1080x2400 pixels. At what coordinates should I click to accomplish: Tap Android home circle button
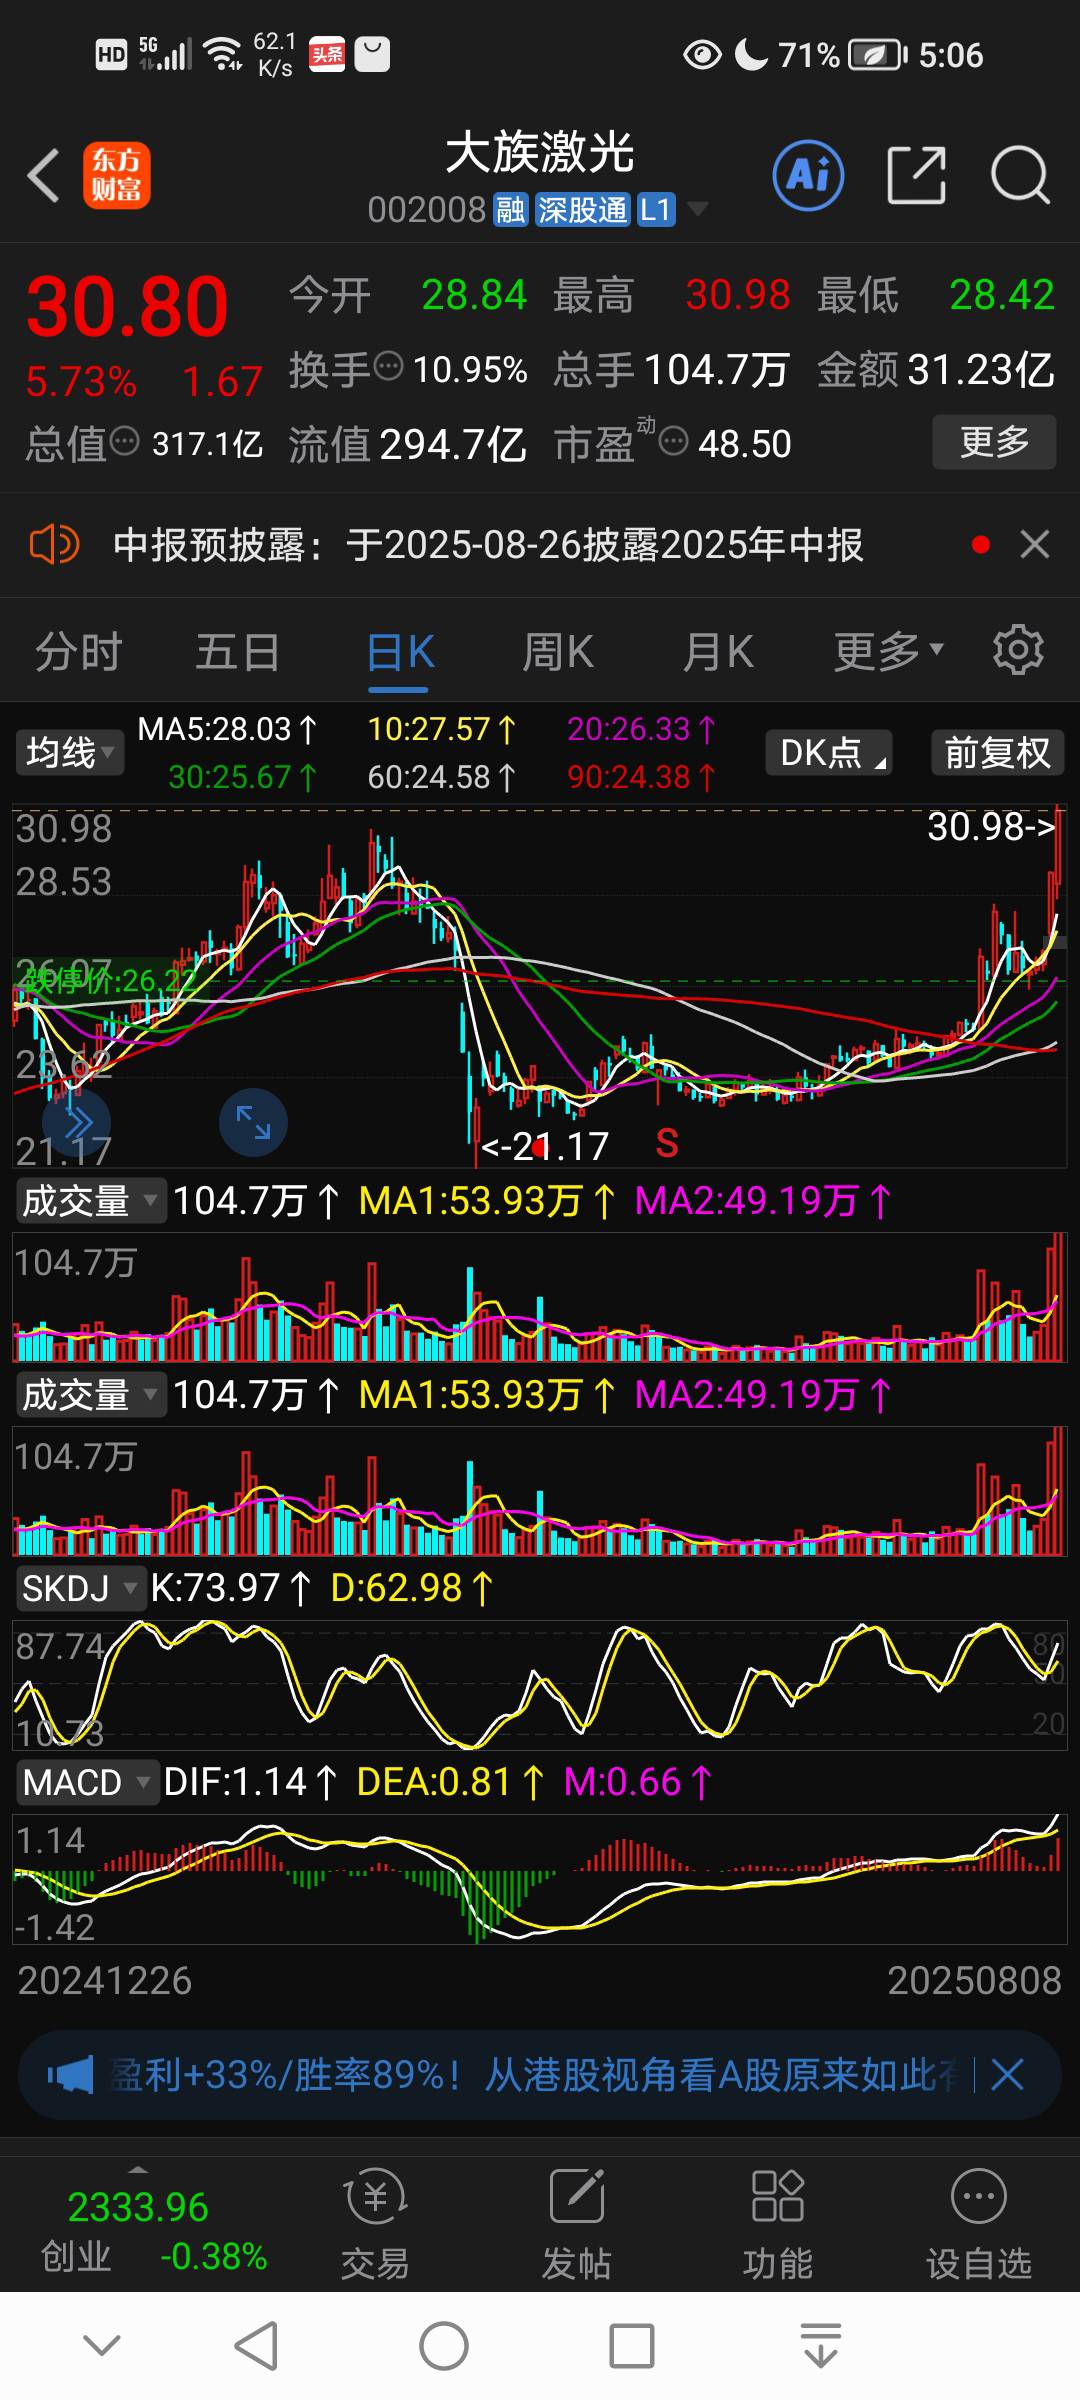coord(444,2346)
